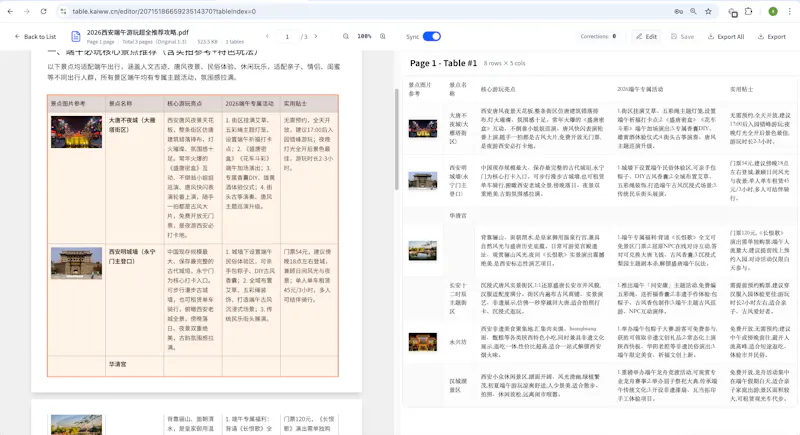Click the PDF panel vertical scrollbar
Image resolution: width=800 pixels, height=435 pixels.
coord(396,139)
